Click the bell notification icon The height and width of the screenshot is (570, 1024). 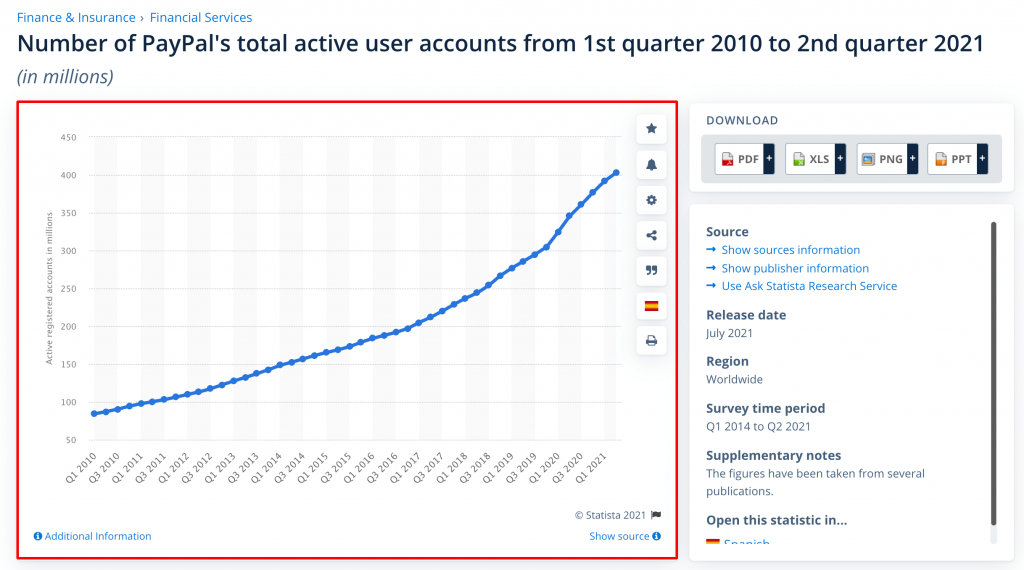coord(651,165)
